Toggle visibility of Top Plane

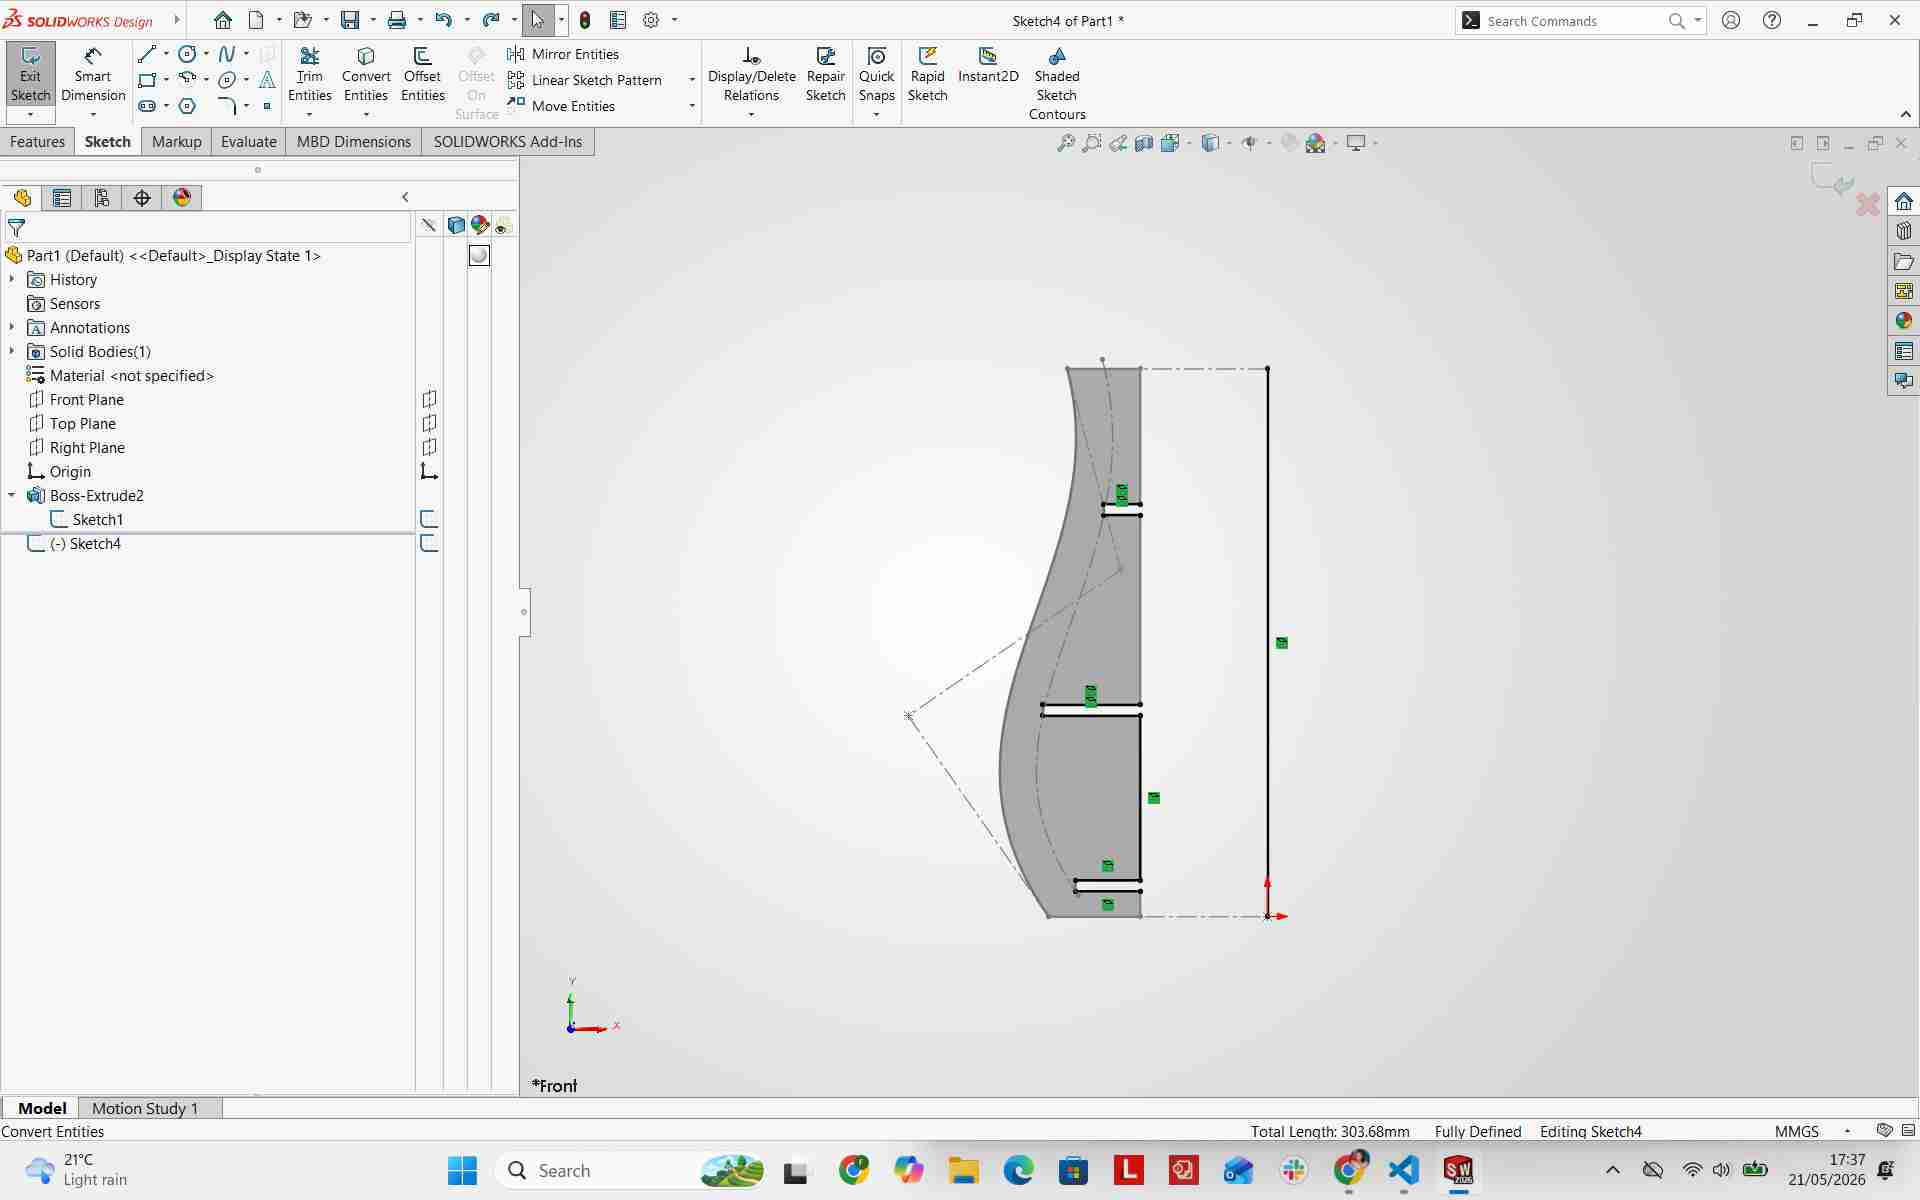pos(429,423)
